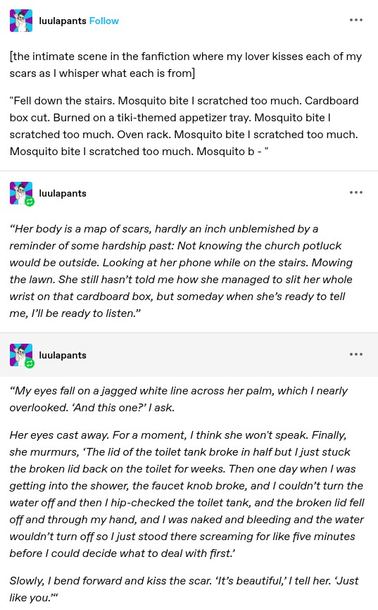Click the 'Her body is a map of scars' paragraph

click(x=181, y=271)
